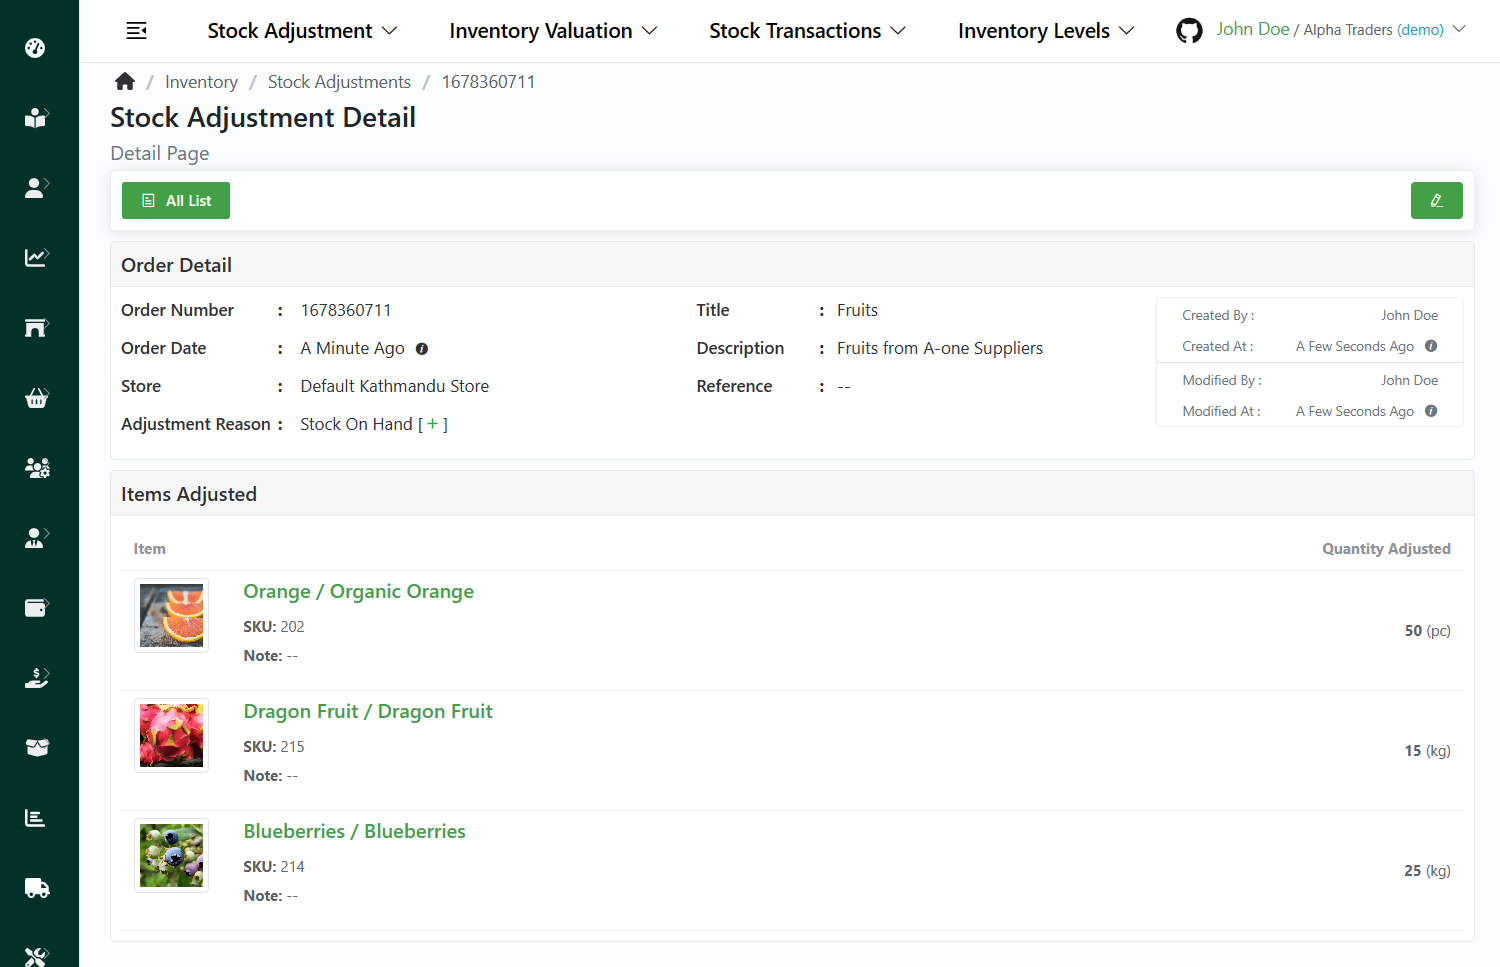Image resolution: width=1500 pixels, height=967 pixels.
Task: Open the delivery truck sidebar icon
Action: click(x=36, y=888)
